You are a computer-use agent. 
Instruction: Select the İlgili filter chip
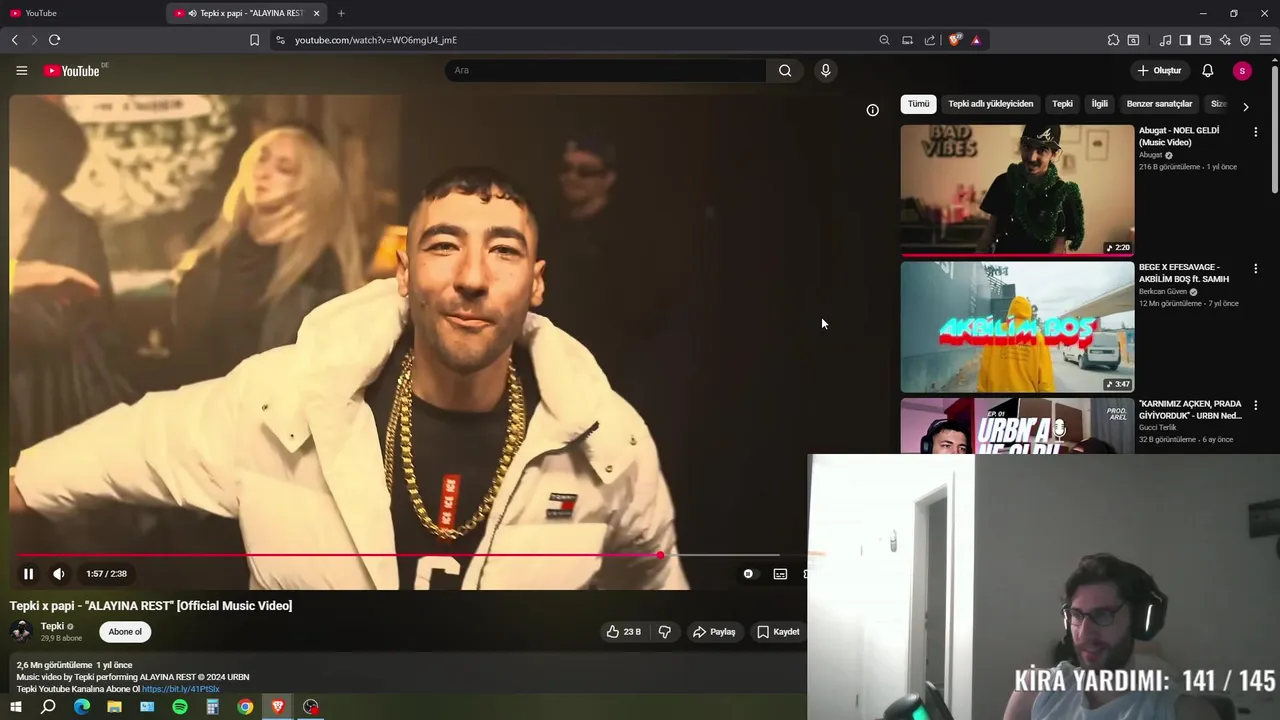[x=1099, y=104]
